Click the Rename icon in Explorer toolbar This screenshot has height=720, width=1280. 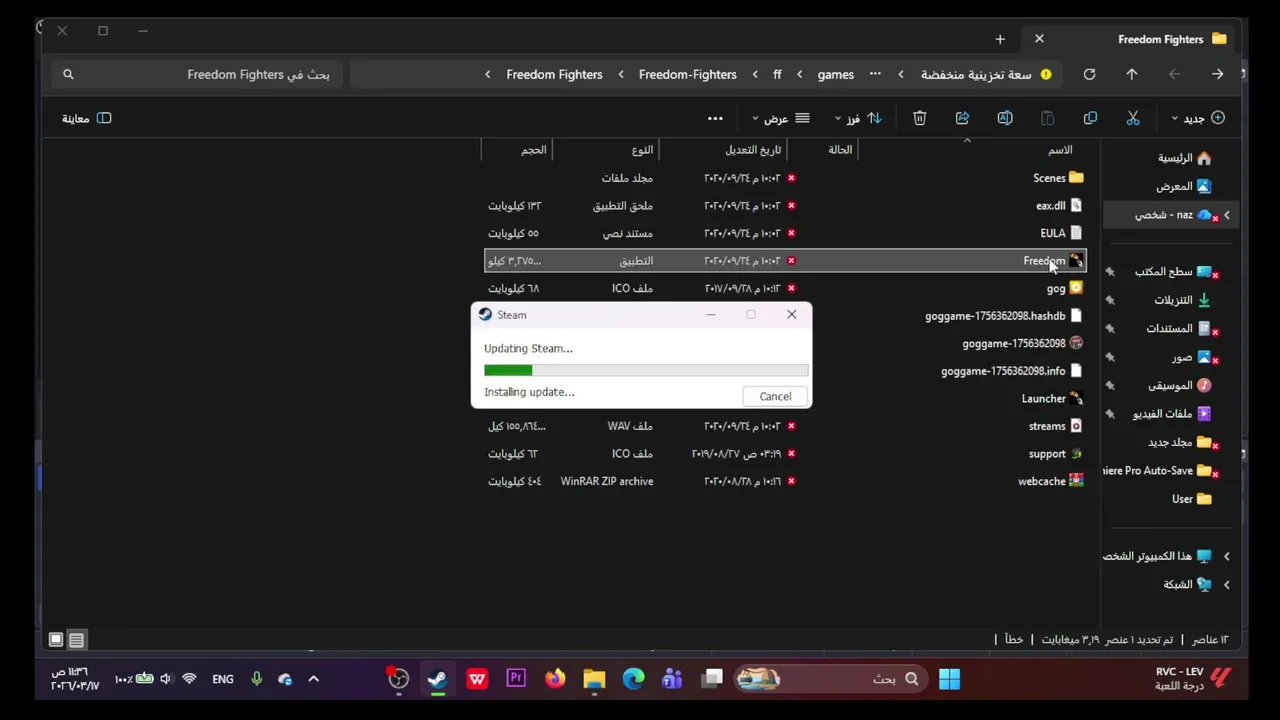pyautogui.click(x=1005, y=118)
